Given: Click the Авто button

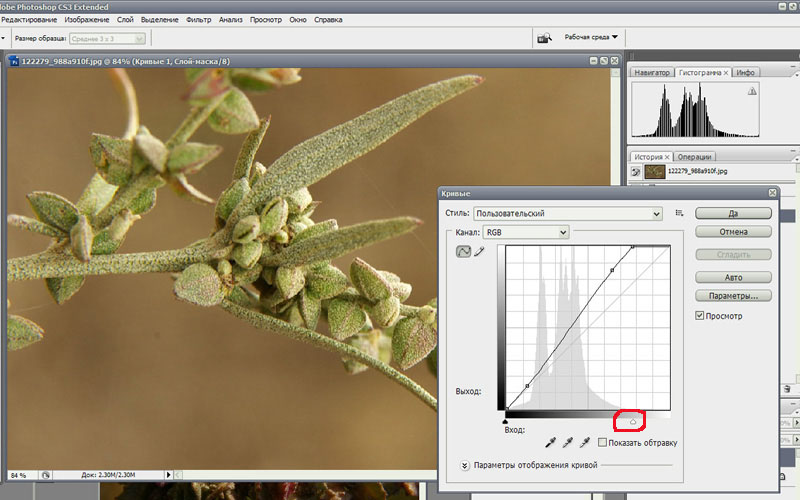Looking at the screenshot, I should 733,277.
